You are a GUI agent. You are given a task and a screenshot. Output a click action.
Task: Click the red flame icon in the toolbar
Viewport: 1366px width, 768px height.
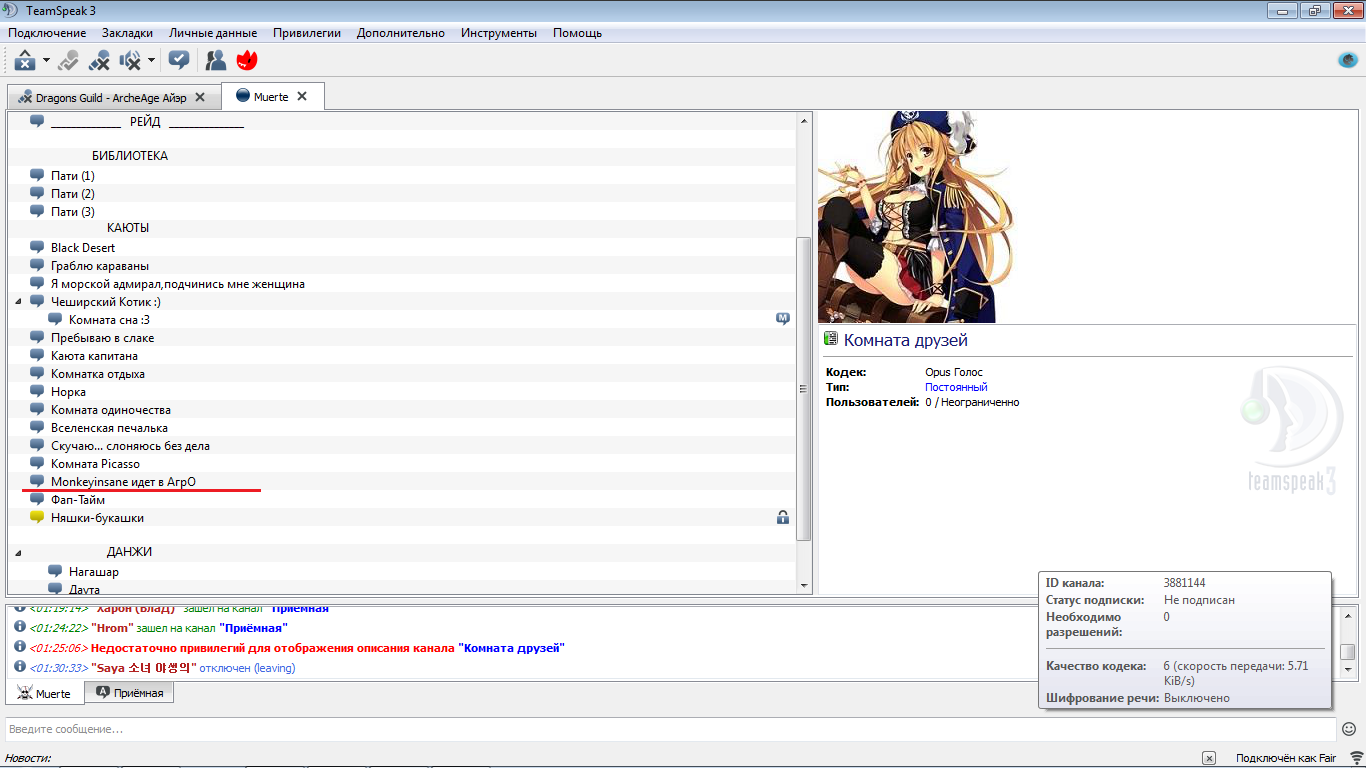(x=247, y=61)
